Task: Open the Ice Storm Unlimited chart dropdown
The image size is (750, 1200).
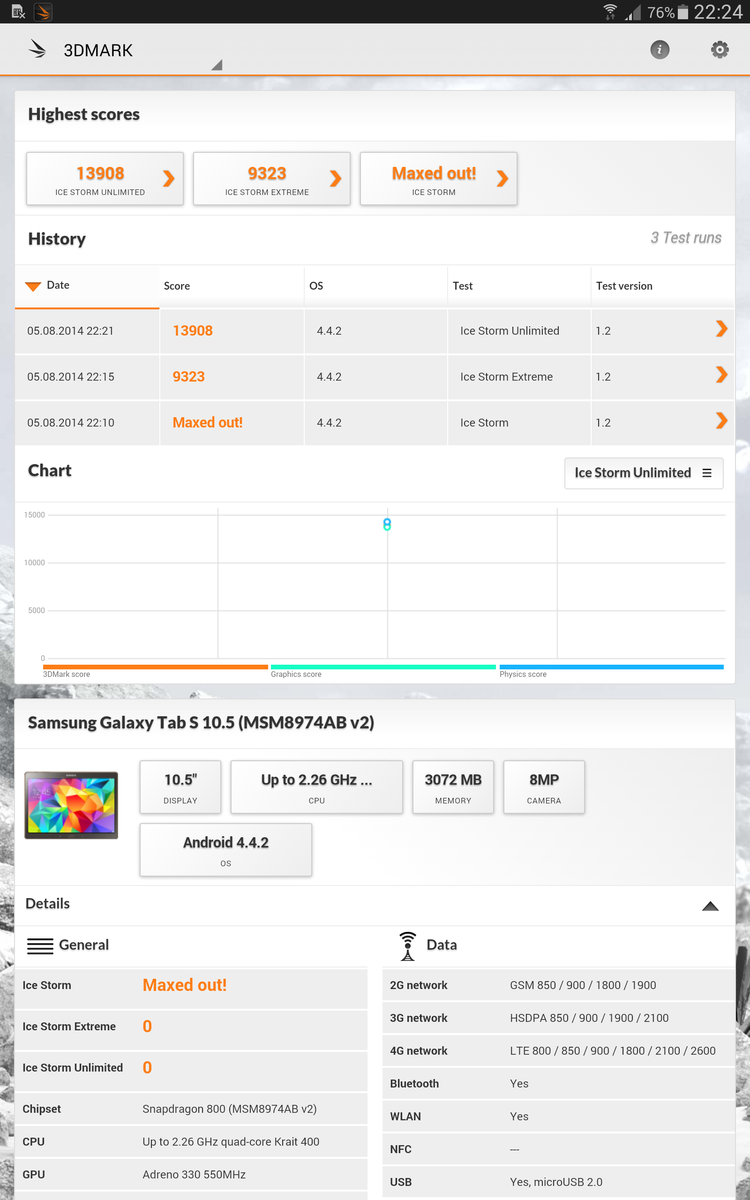Action: (x=644, y=473)
